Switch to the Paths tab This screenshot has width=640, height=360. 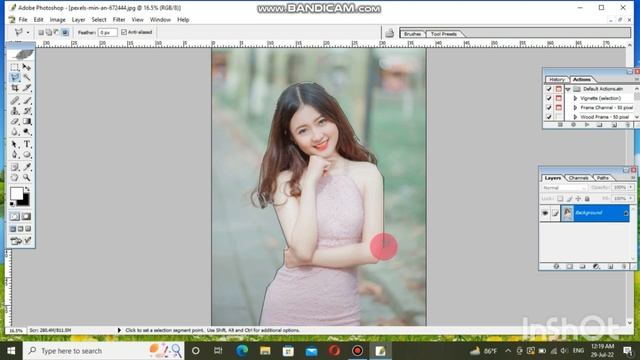[x=602, y=178]
